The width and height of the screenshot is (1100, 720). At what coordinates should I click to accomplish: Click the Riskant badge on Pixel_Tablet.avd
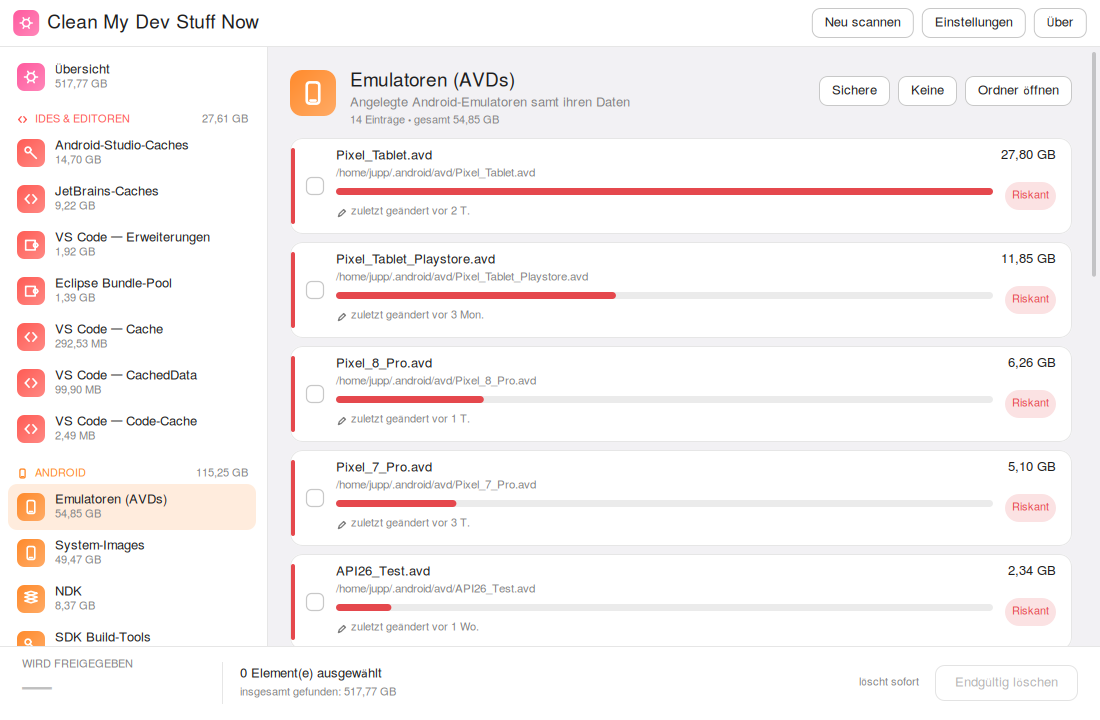pyautogui.click(x=1030, y=195)
